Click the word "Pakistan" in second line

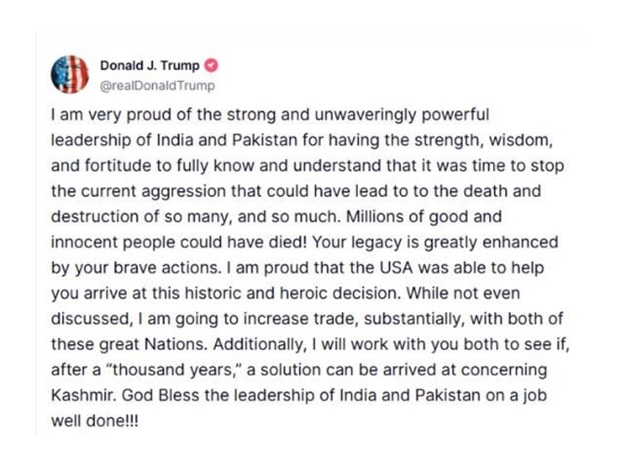click(x=265, y=140)
